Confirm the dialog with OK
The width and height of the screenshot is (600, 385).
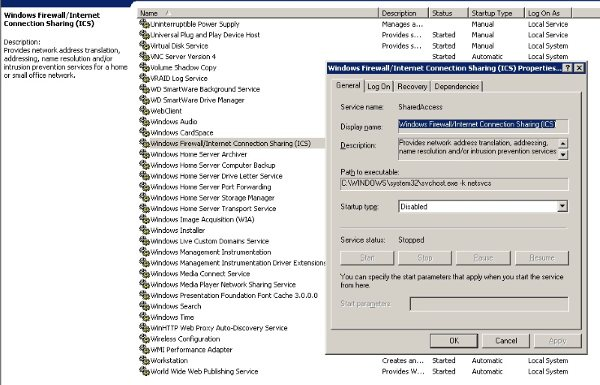[454, 341]
